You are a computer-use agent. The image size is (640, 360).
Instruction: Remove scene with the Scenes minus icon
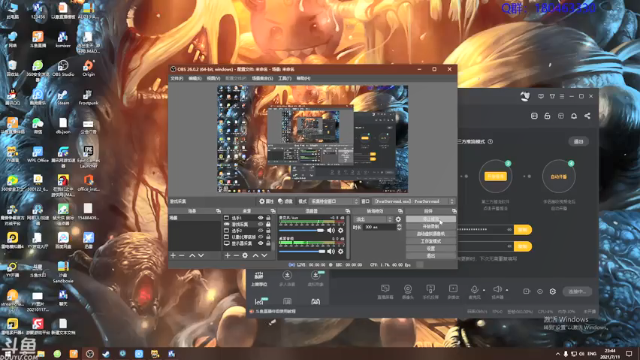182,256
